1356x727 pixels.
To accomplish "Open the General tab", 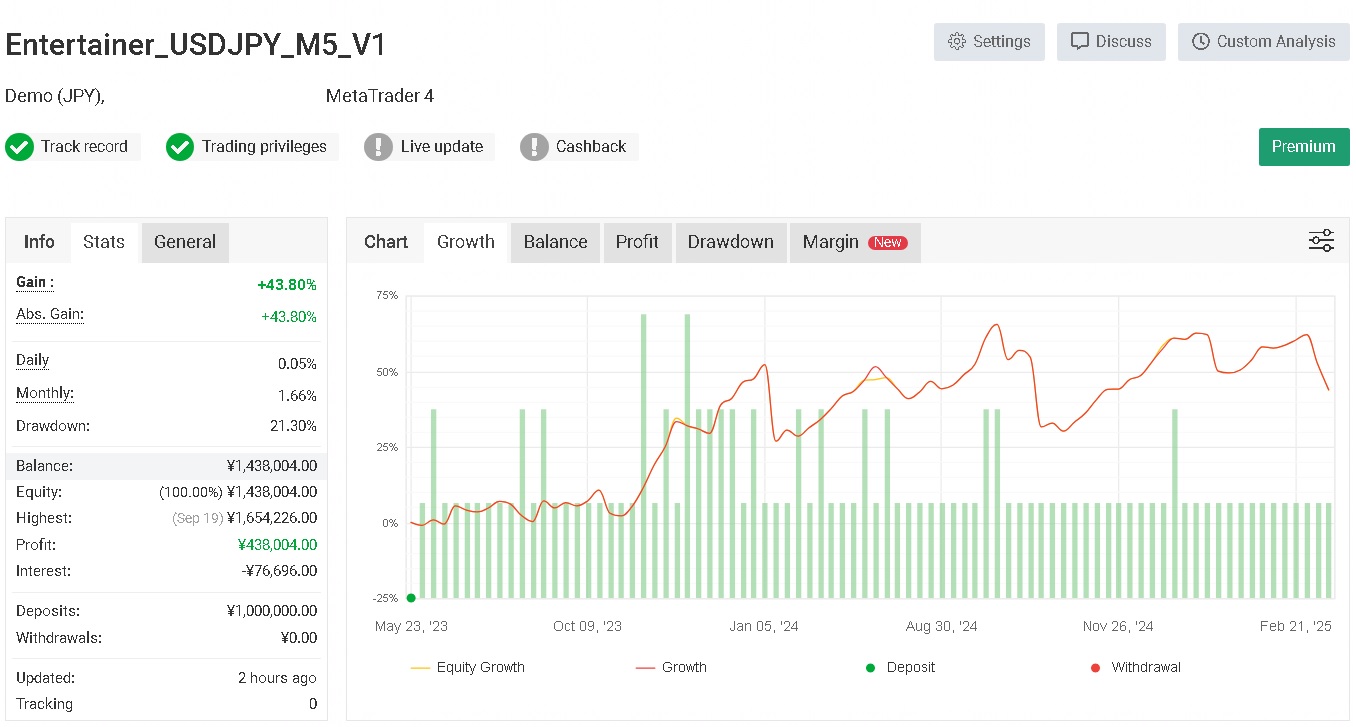I will coord(185,242).
